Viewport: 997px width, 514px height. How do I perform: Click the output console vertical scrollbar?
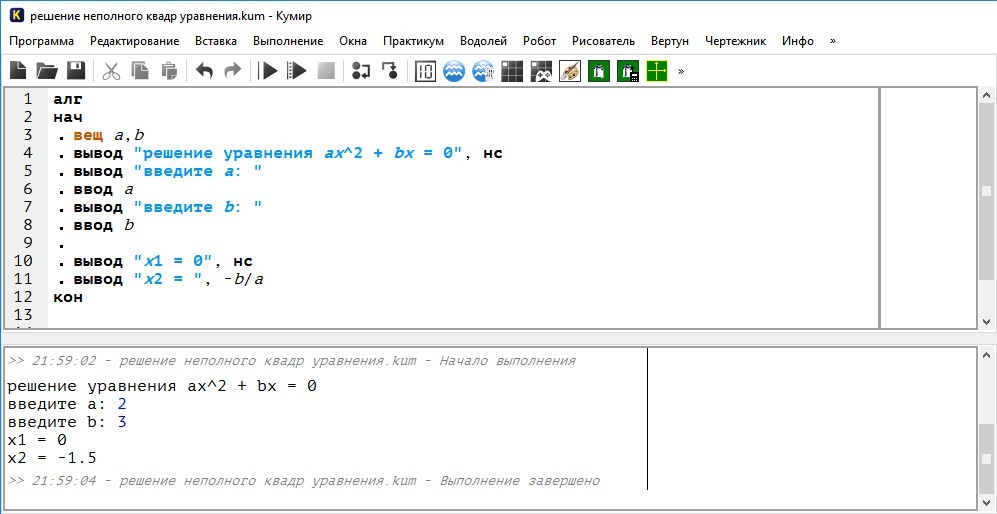tap(986, 440)
